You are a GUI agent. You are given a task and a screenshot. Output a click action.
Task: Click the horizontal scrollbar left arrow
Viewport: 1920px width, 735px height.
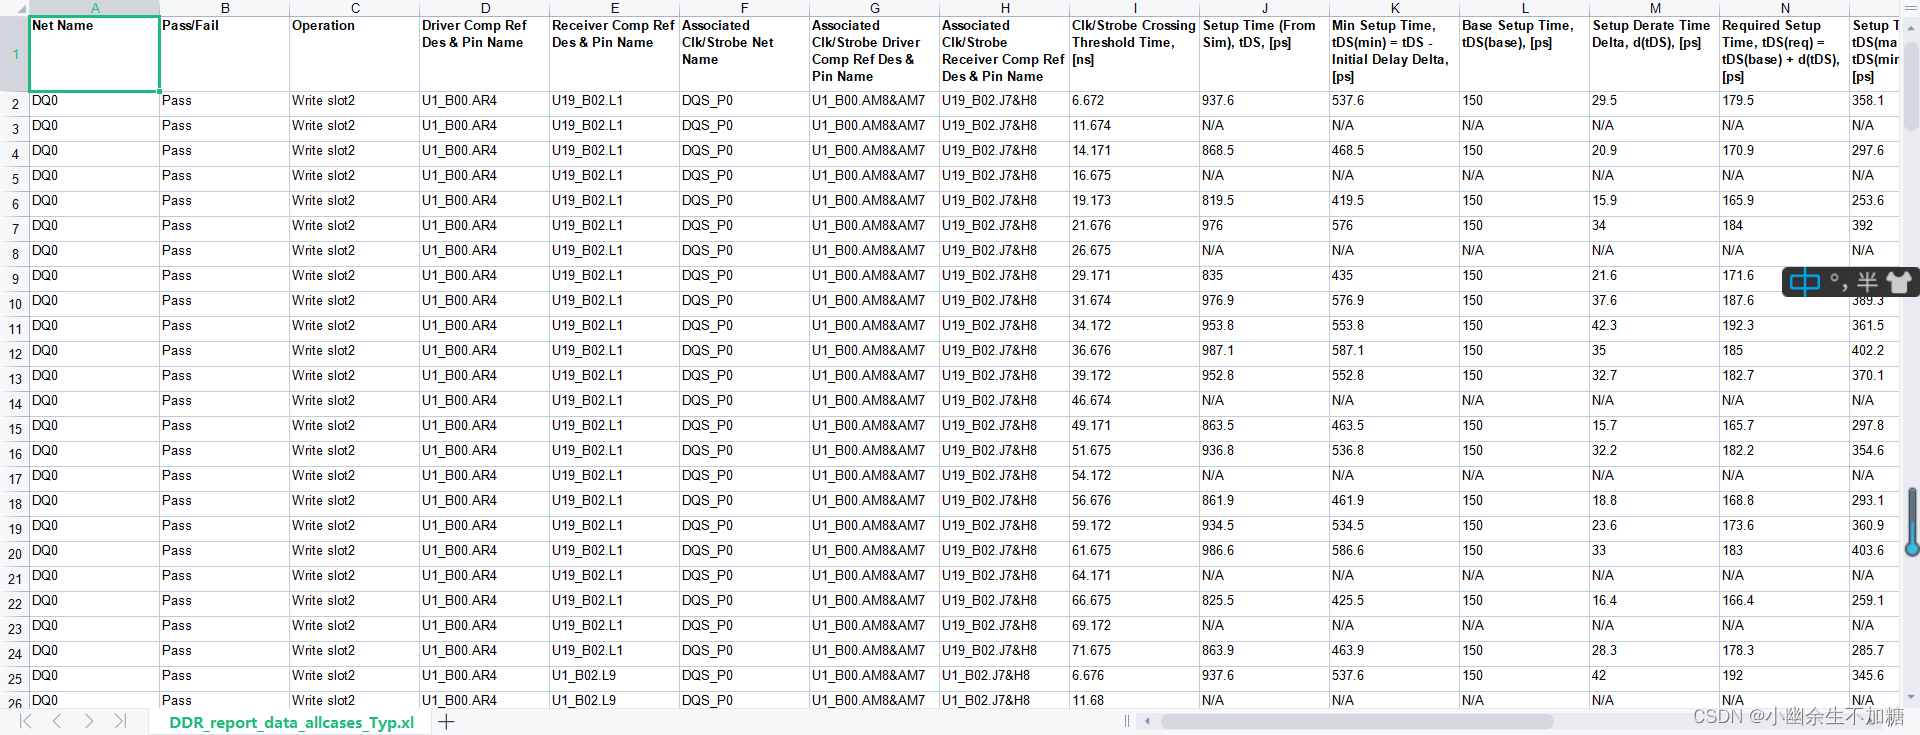click(1148, 721)
